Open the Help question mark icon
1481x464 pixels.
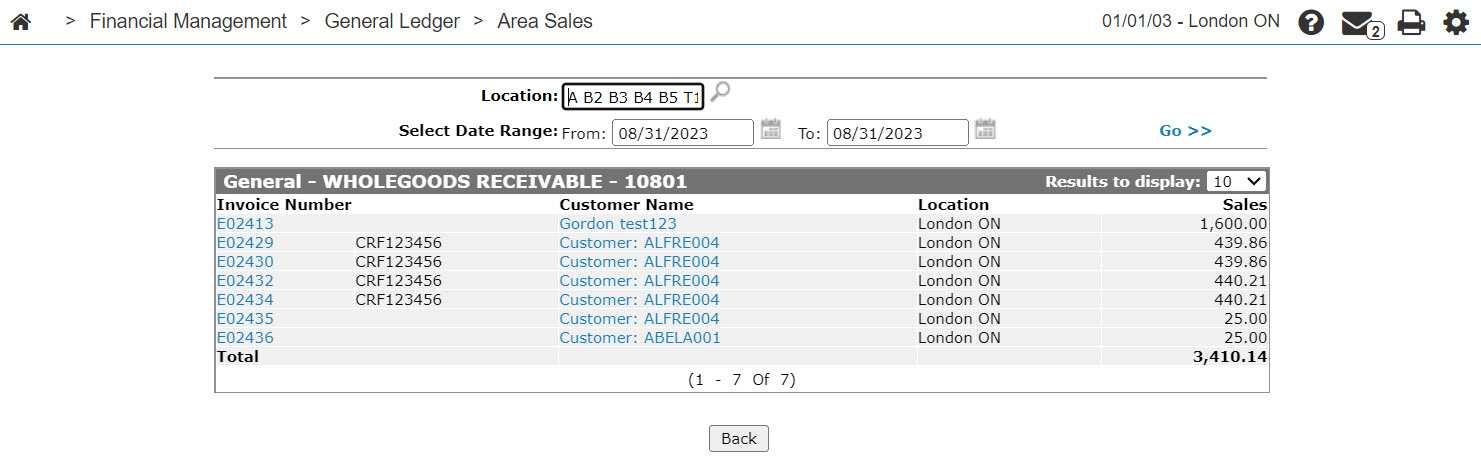(x=1311, y=22)
